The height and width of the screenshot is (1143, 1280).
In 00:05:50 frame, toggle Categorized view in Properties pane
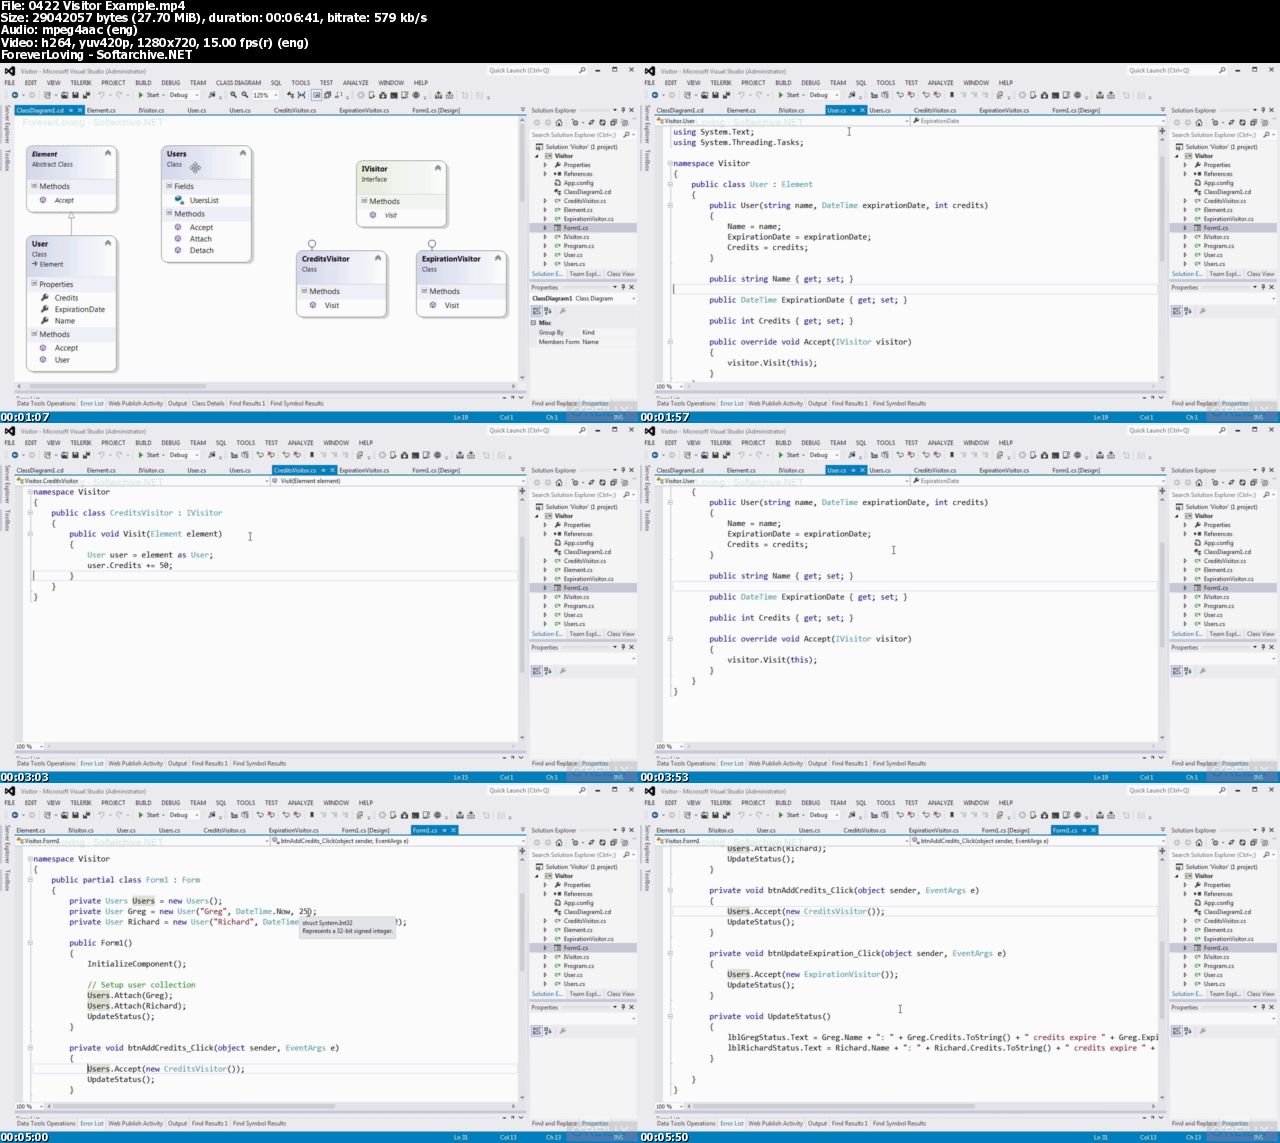tap(1176, 1031)
